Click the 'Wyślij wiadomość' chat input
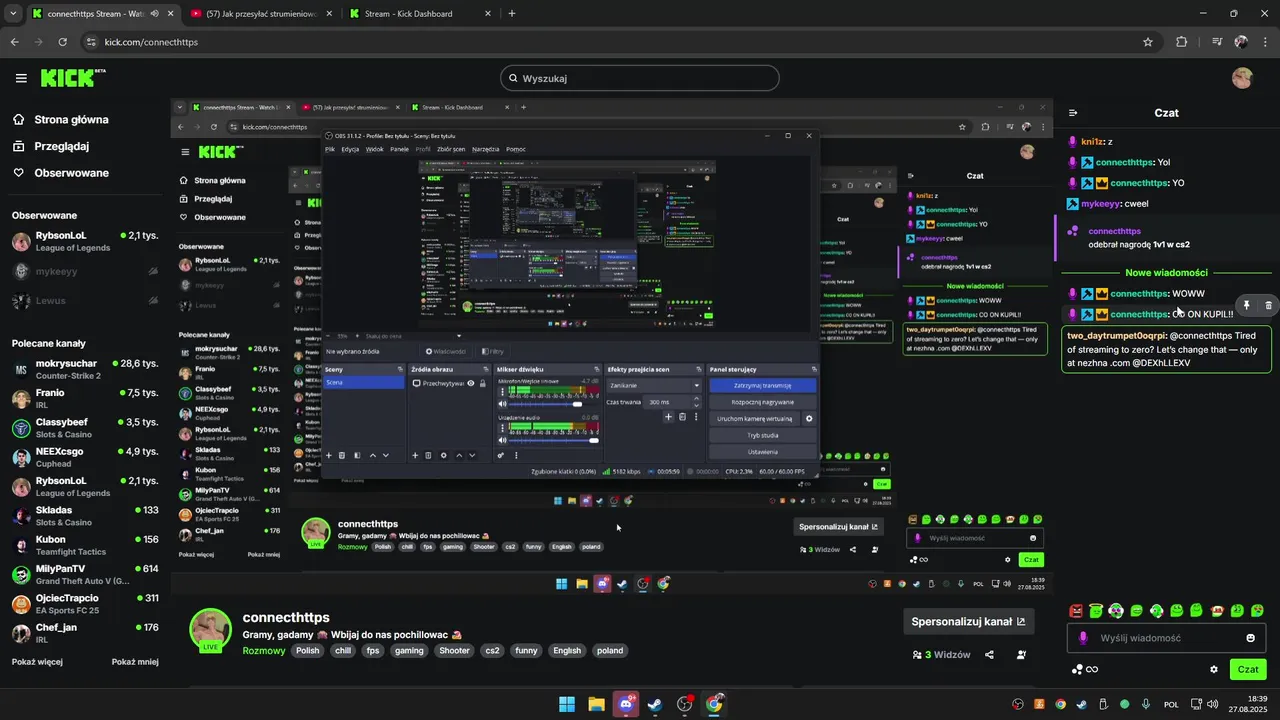The height and width of the screenshot is (720, 1280). [x=1167, y=638]
